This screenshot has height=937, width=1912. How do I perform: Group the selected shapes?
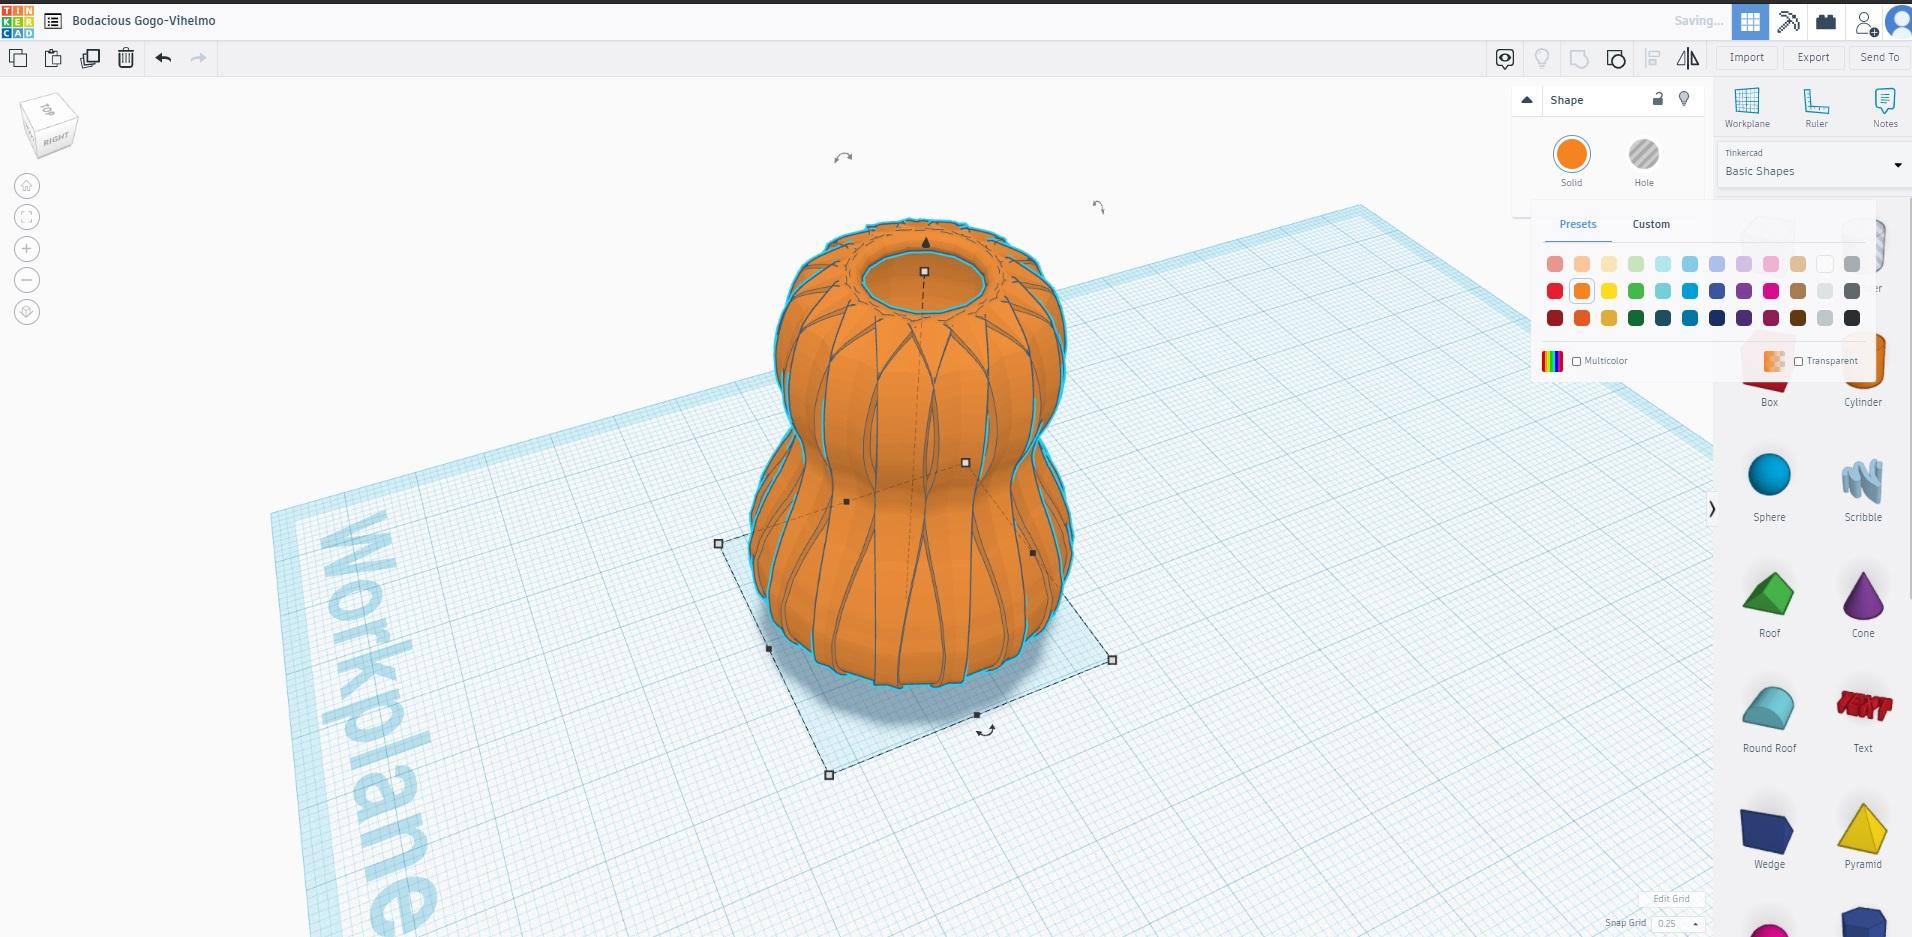[x=1579, y=59]
